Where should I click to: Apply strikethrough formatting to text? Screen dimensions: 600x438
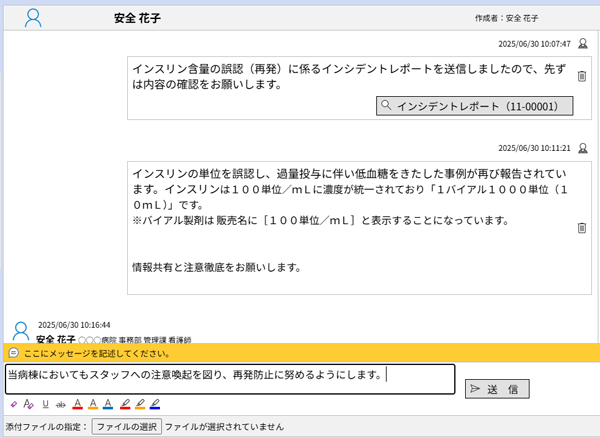coord(61,404)
